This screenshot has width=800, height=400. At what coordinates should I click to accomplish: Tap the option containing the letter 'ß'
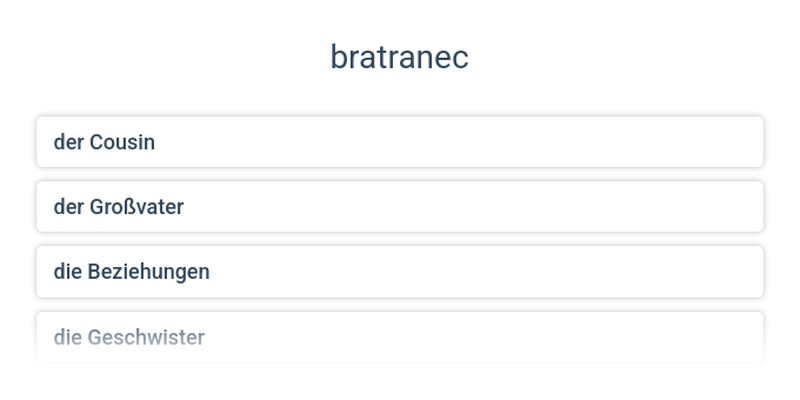400,207
